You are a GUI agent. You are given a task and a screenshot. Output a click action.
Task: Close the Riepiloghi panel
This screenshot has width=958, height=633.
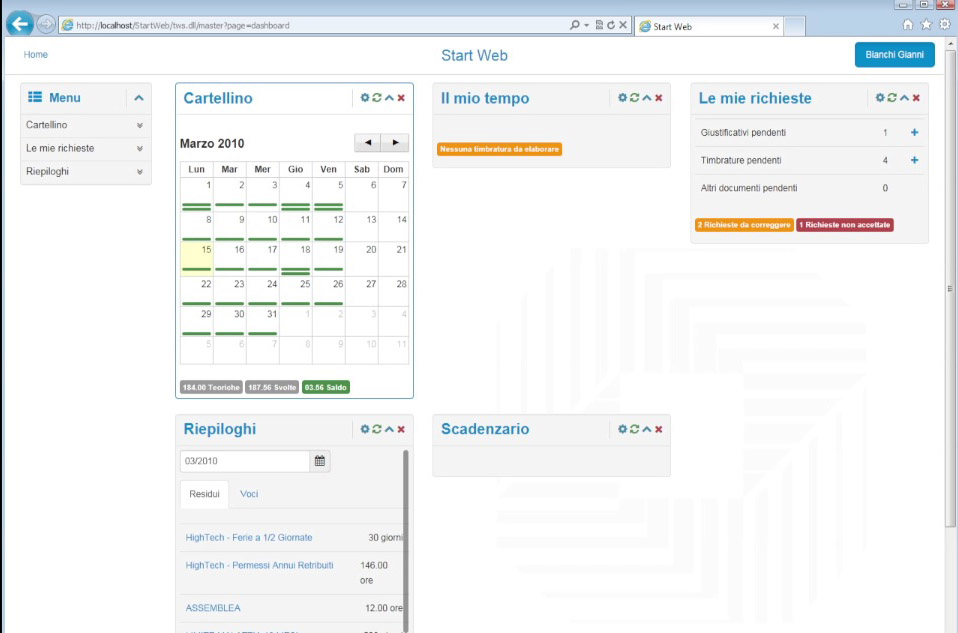coord(401,429)
